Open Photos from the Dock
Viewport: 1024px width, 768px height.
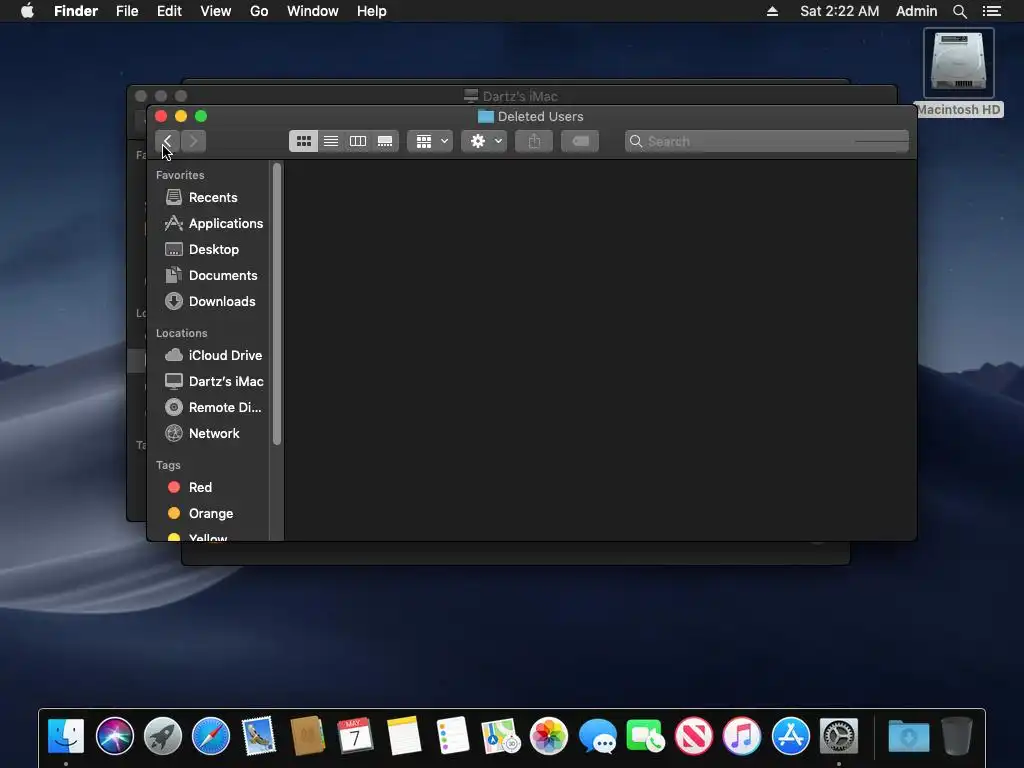pos(549,736)
